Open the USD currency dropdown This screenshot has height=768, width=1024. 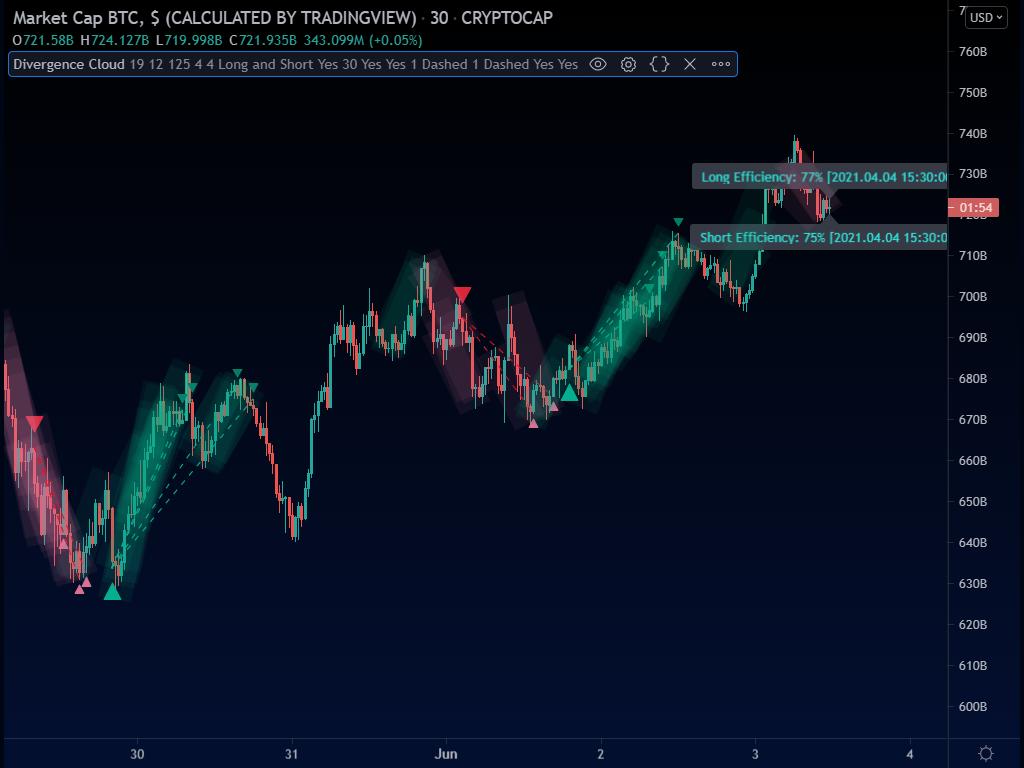point(984,17)
